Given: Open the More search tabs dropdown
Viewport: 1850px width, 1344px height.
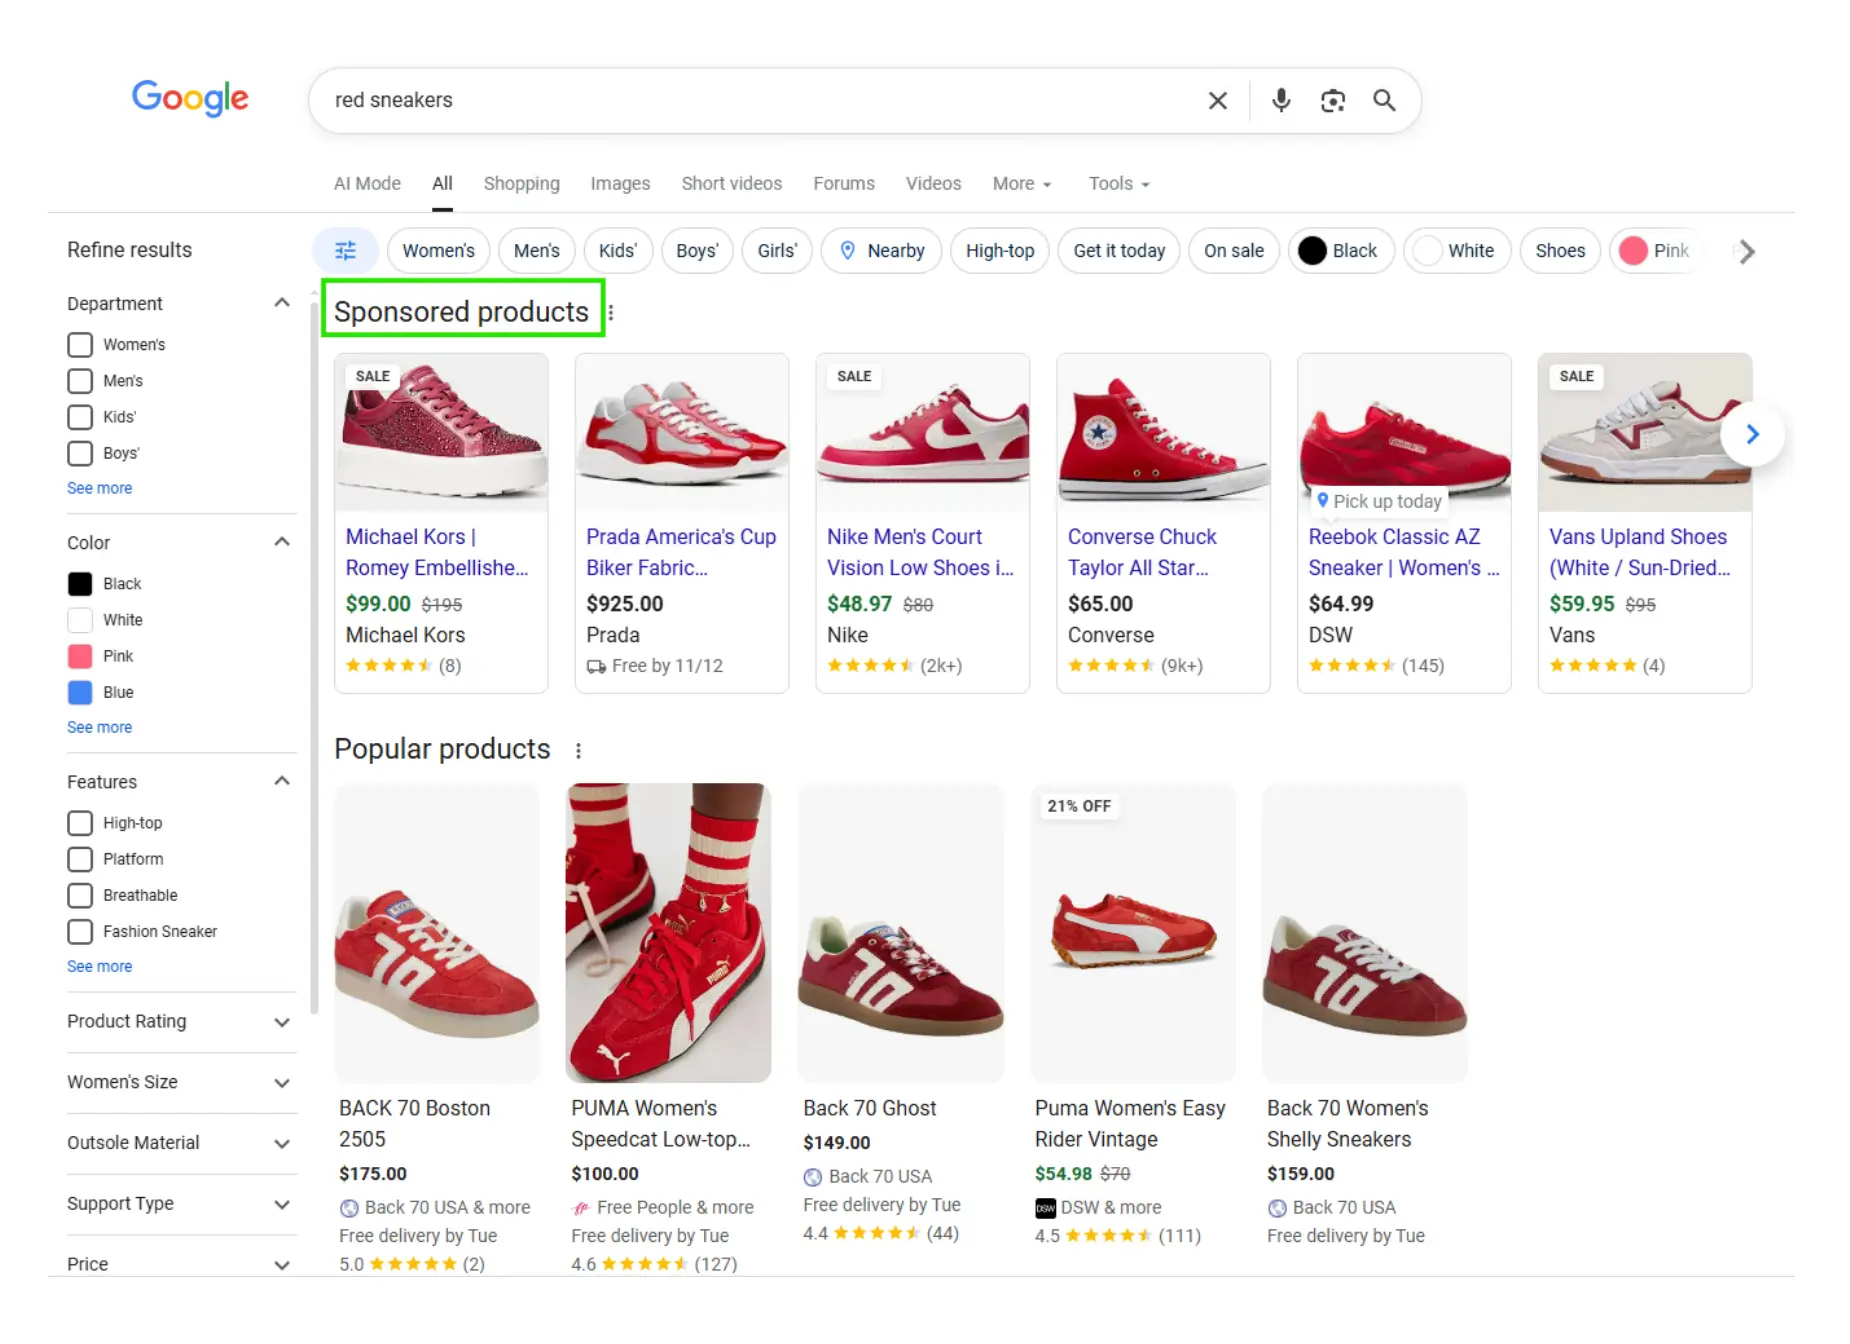Looking at the screenshot, I should pos(1022,184).
